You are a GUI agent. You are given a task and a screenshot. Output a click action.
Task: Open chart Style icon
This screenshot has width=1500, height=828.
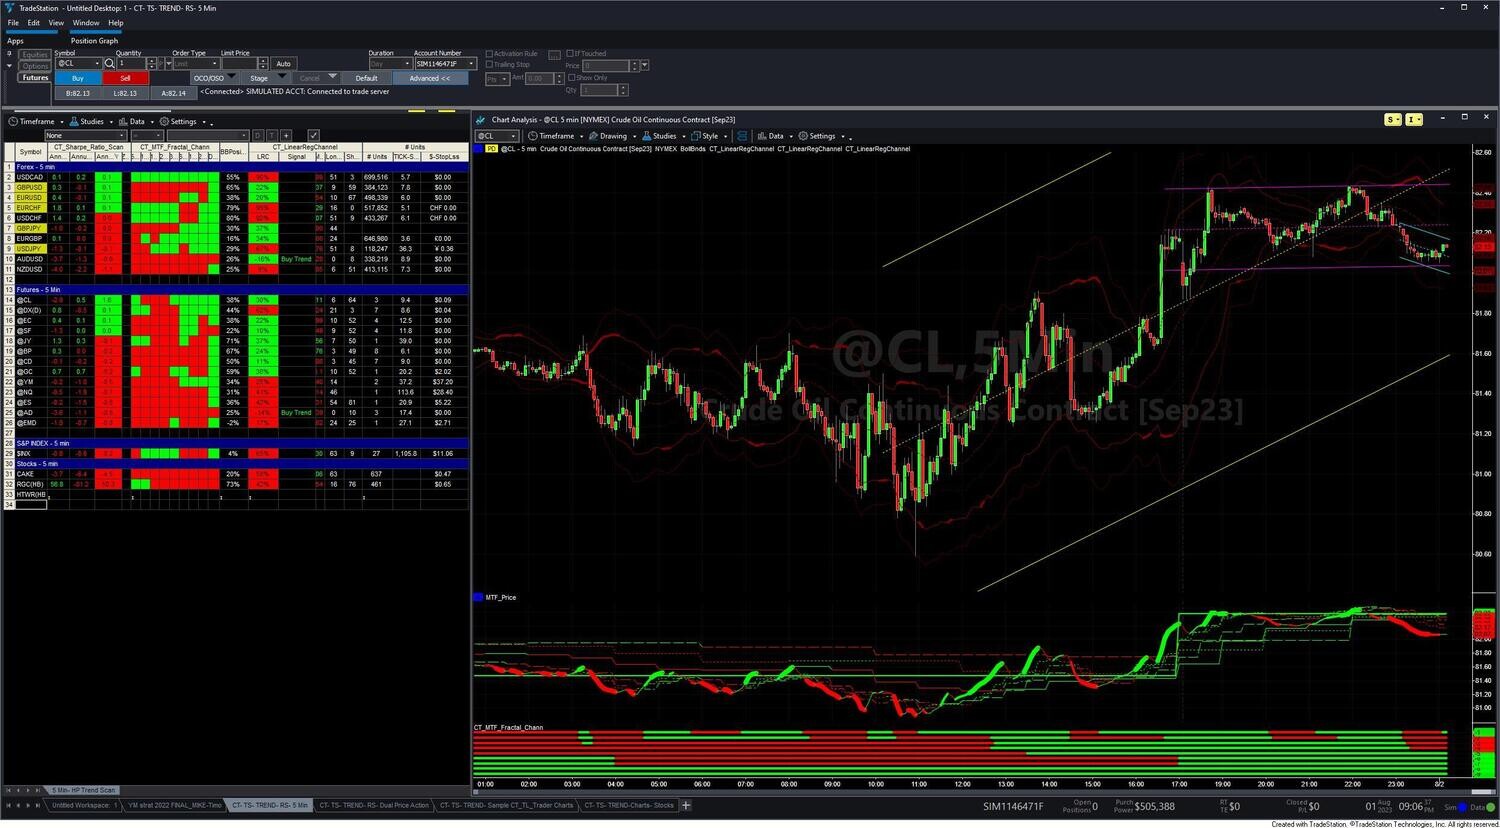(696, 136)
